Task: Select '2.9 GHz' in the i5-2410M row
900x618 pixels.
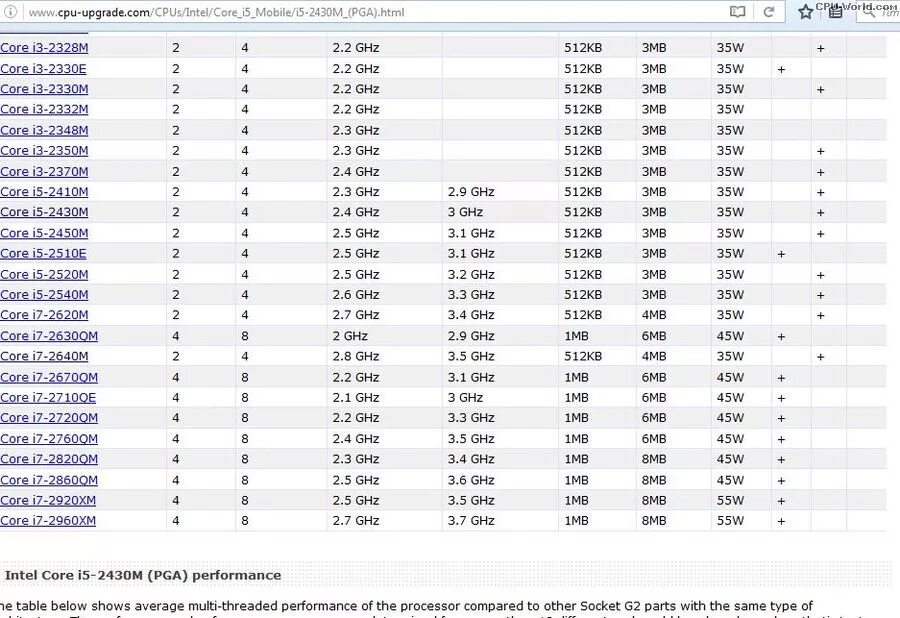Action: click(471, 192)
